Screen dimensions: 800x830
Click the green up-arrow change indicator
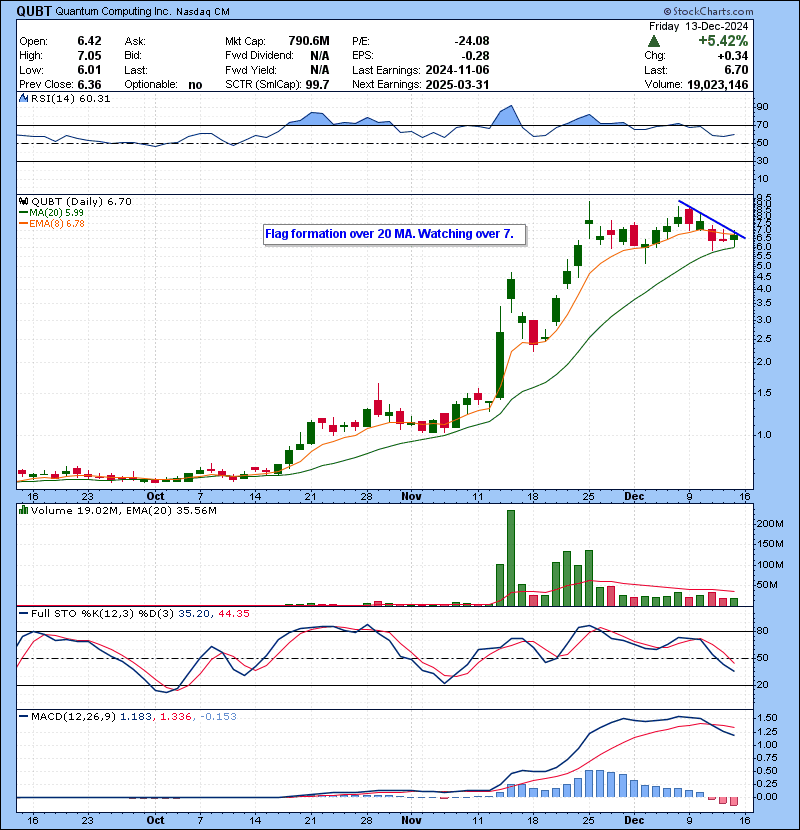(x=654, y=41)
